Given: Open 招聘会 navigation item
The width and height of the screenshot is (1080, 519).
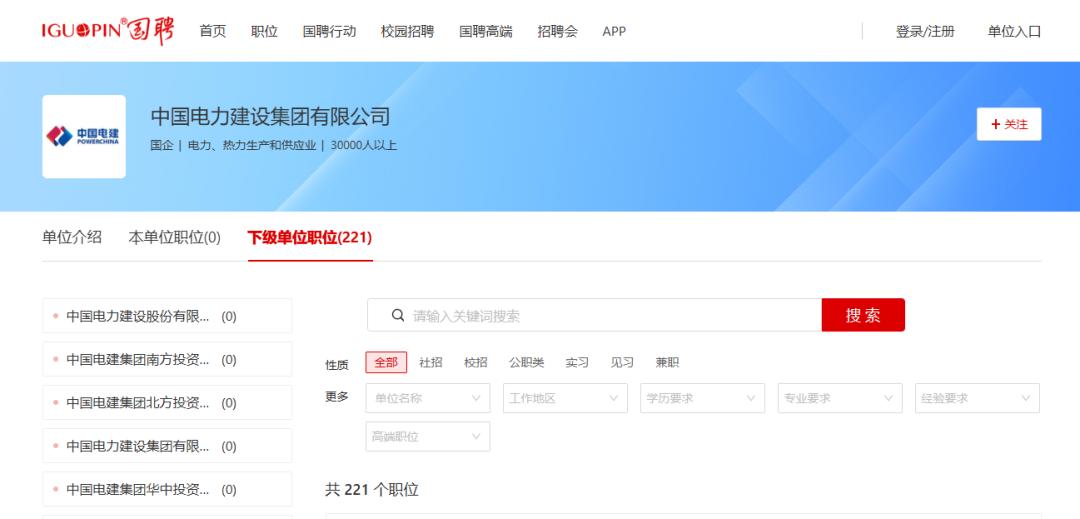Looking at the screenshot, I should coord(558,31).
